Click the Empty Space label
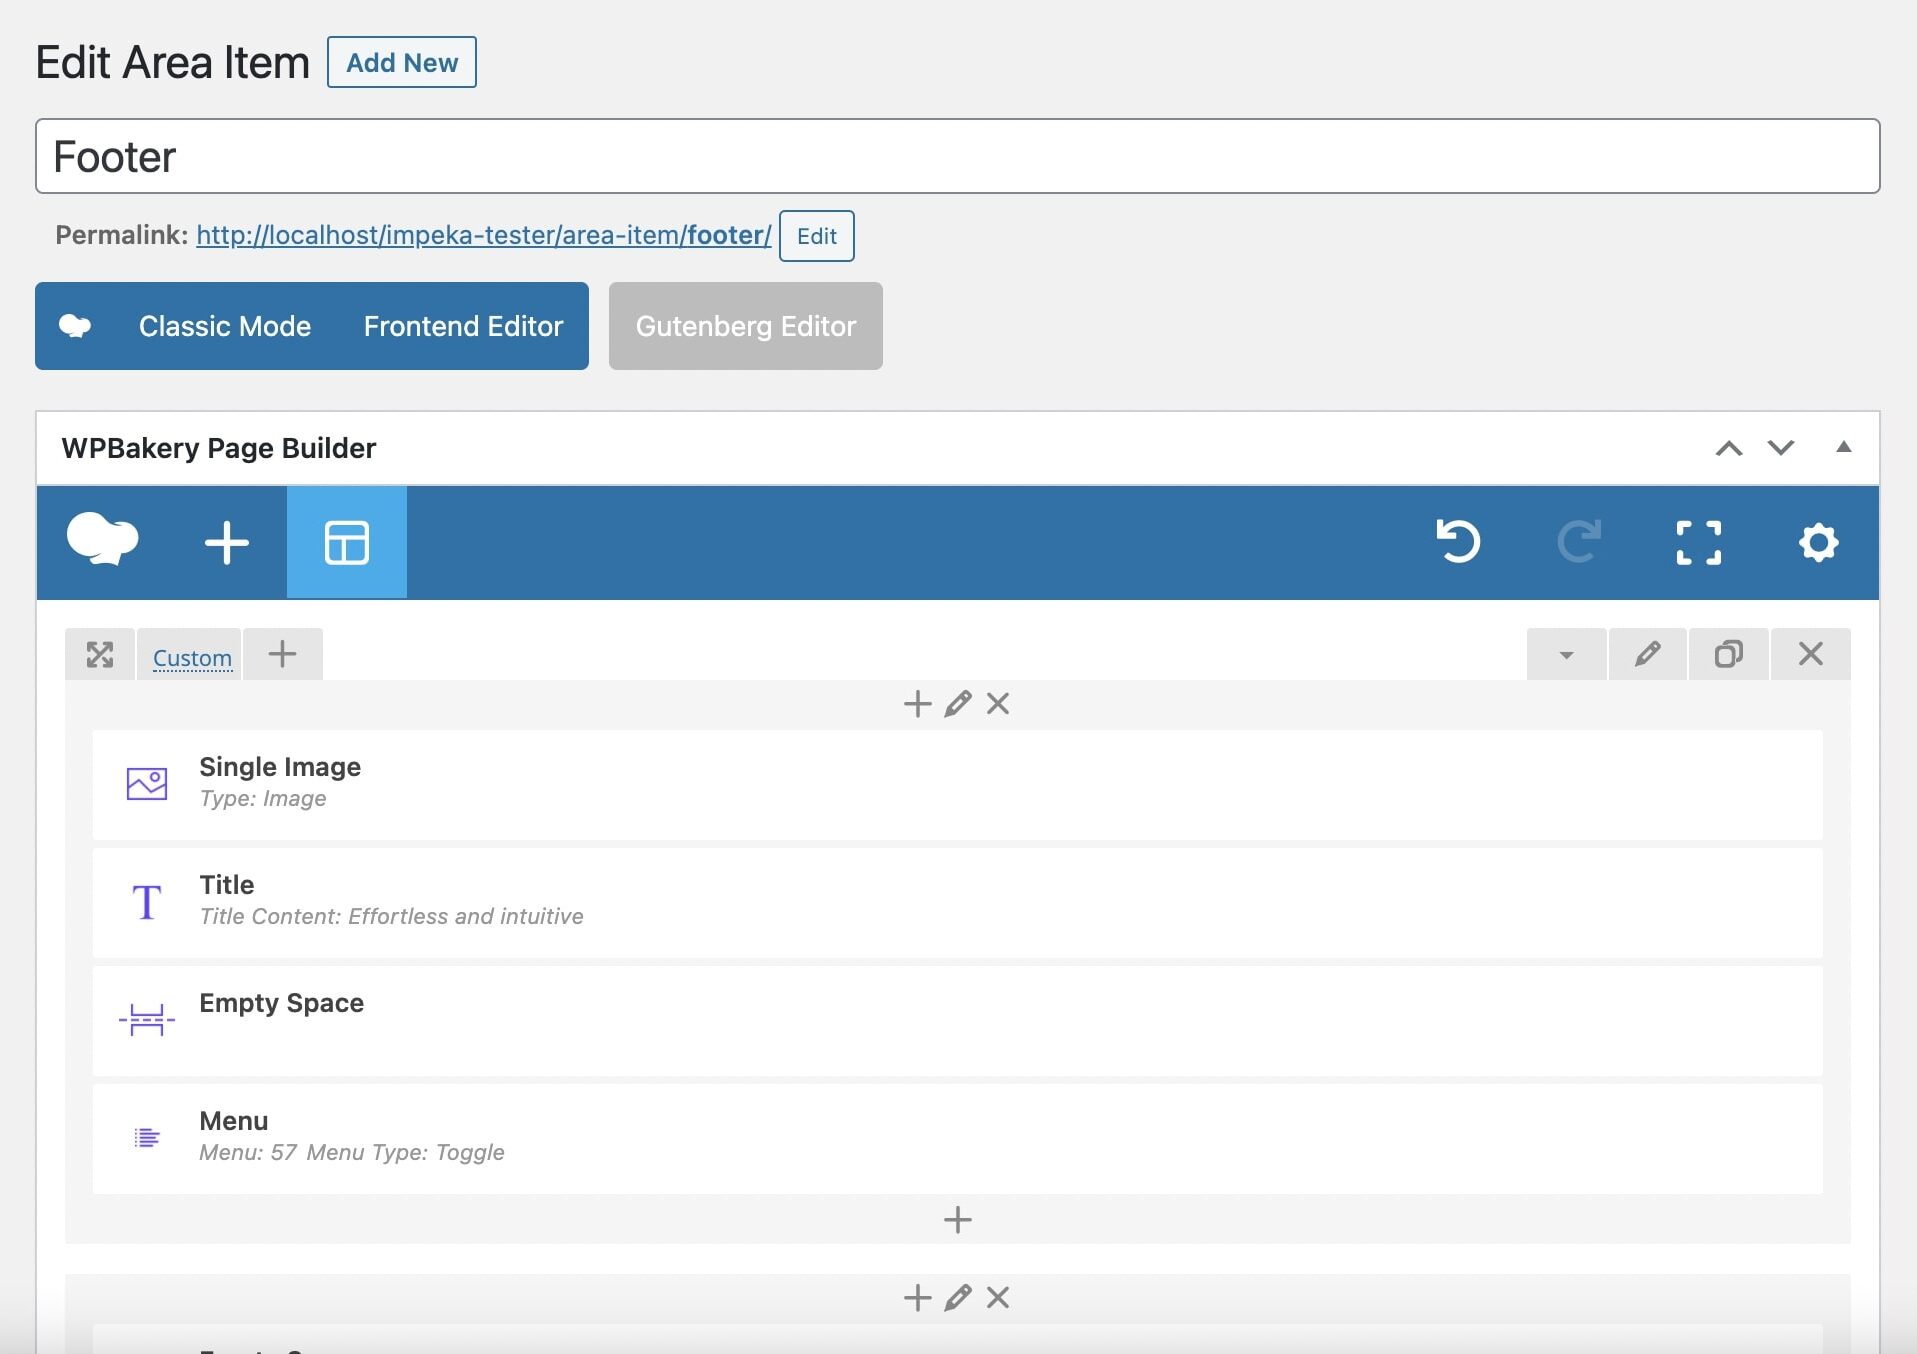 tap(282, 1003)
